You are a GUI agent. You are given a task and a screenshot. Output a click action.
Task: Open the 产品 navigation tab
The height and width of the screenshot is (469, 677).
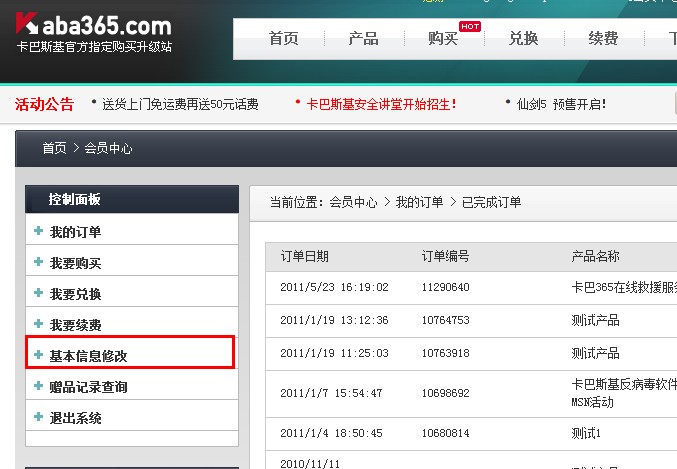tap(363, 39)
